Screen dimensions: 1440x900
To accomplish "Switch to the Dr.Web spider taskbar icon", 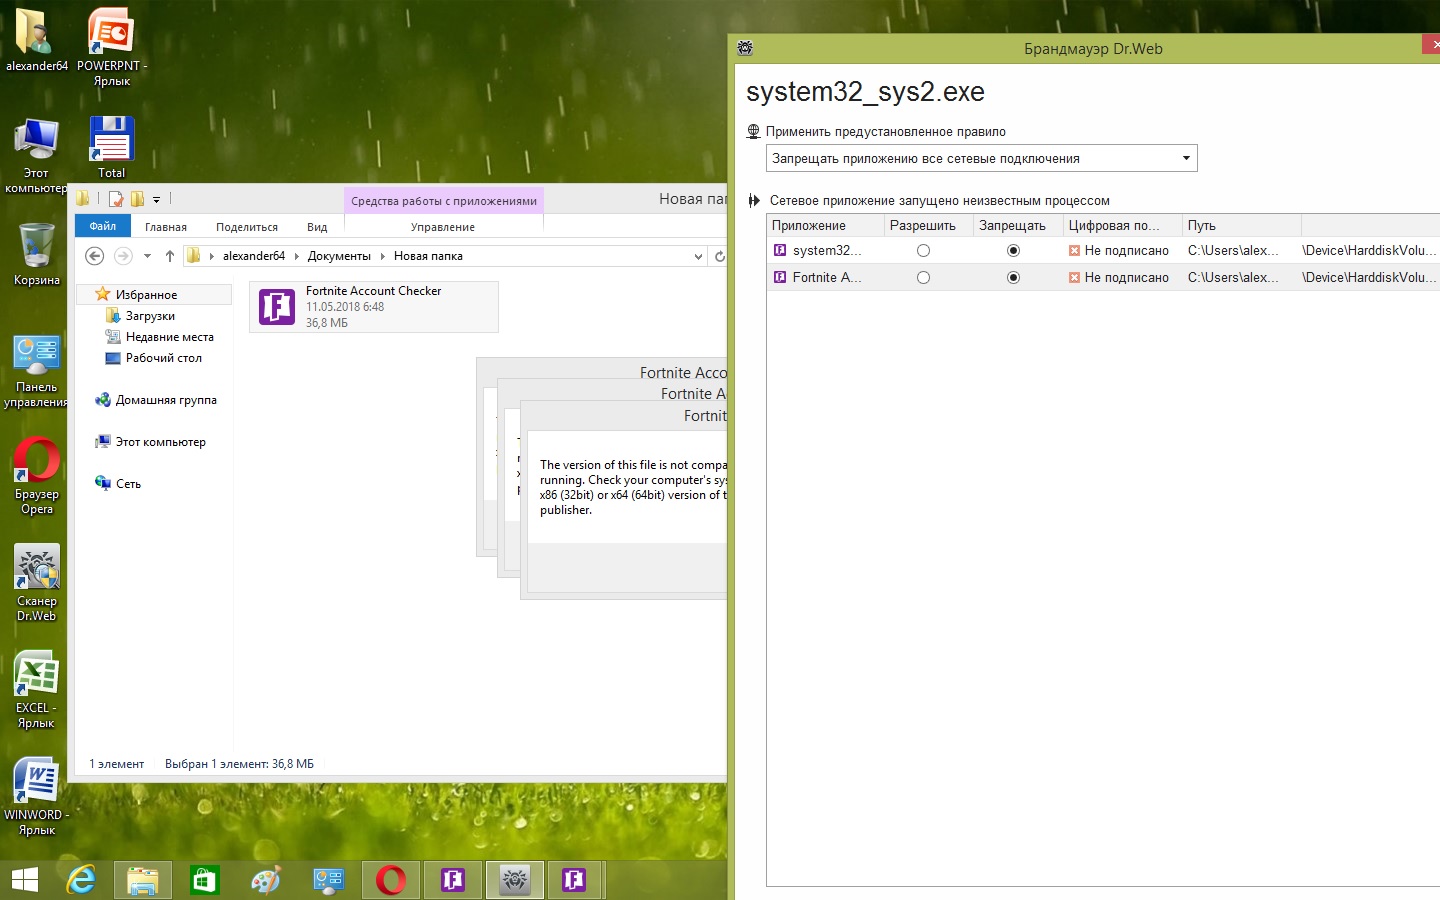I will [x=515, y=880].
